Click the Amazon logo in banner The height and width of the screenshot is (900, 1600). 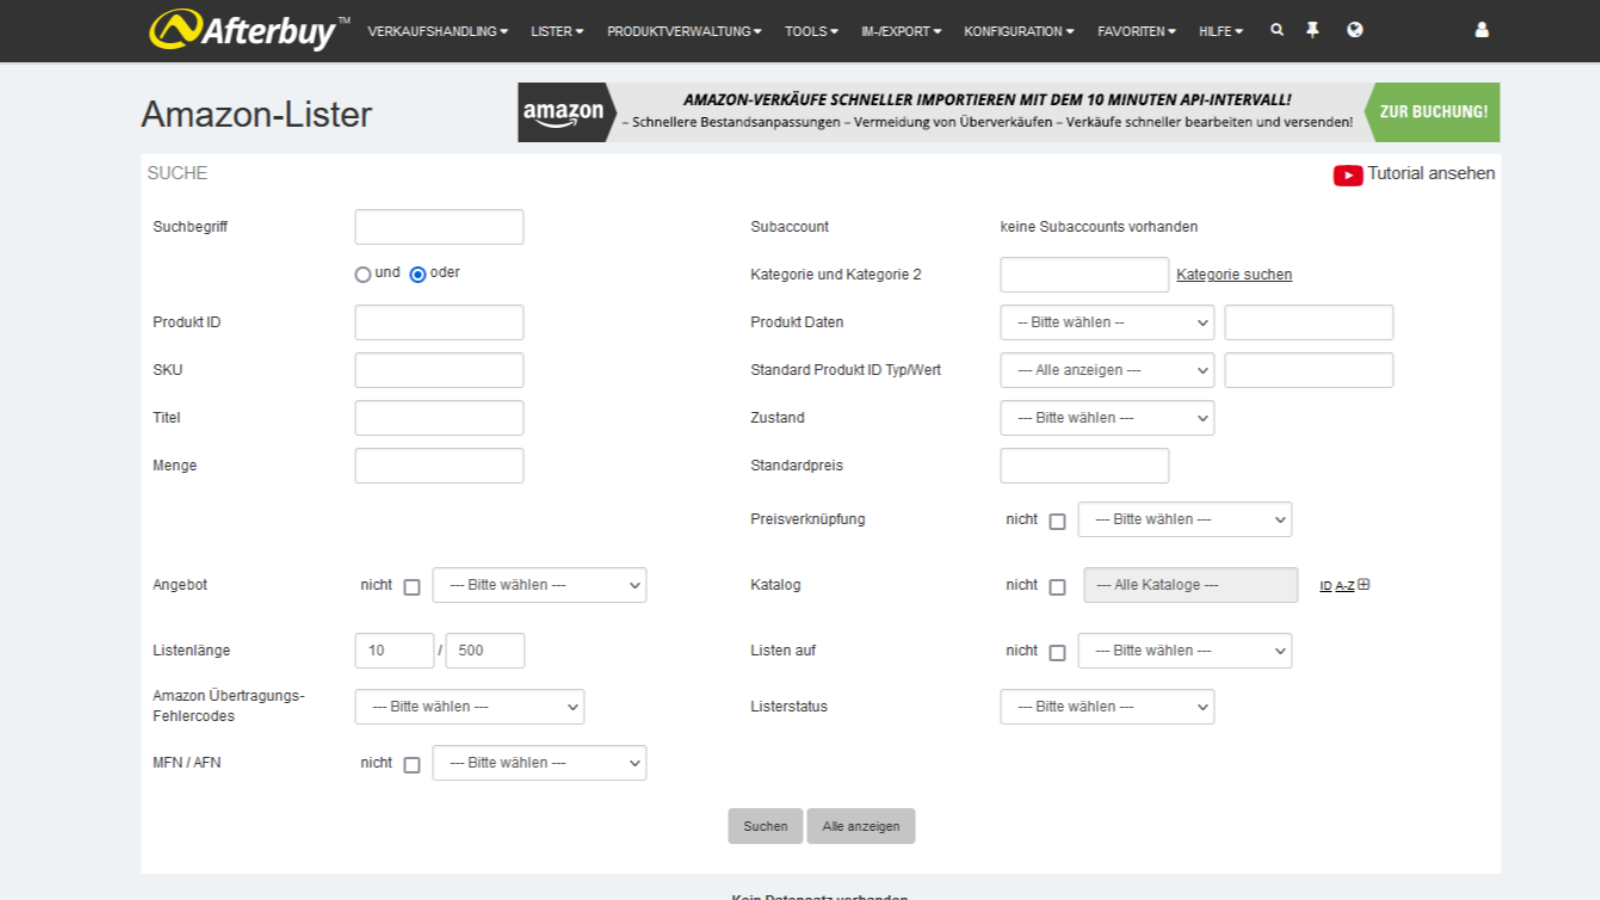click(563, 112)
